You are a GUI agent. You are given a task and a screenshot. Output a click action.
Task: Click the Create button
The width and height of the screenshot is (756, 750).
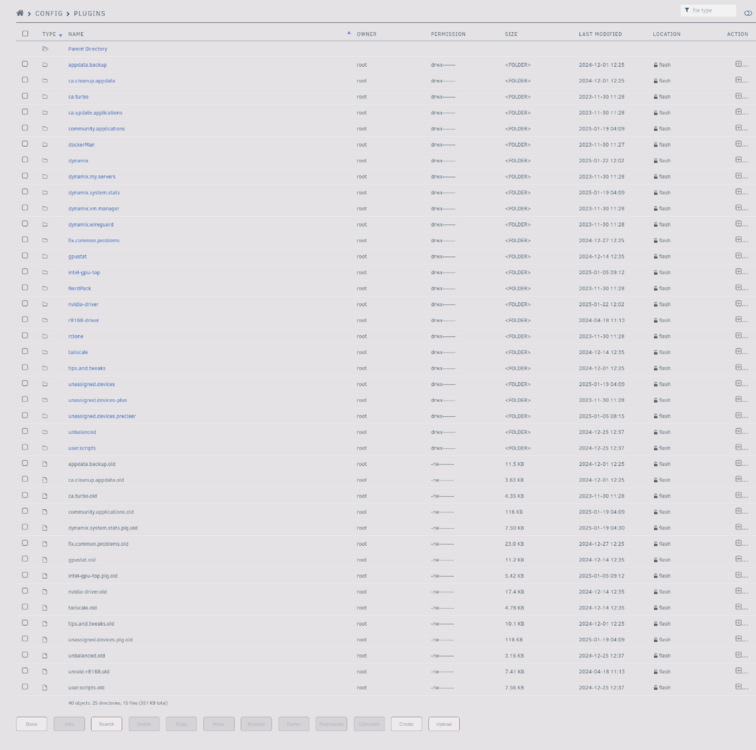406,723
